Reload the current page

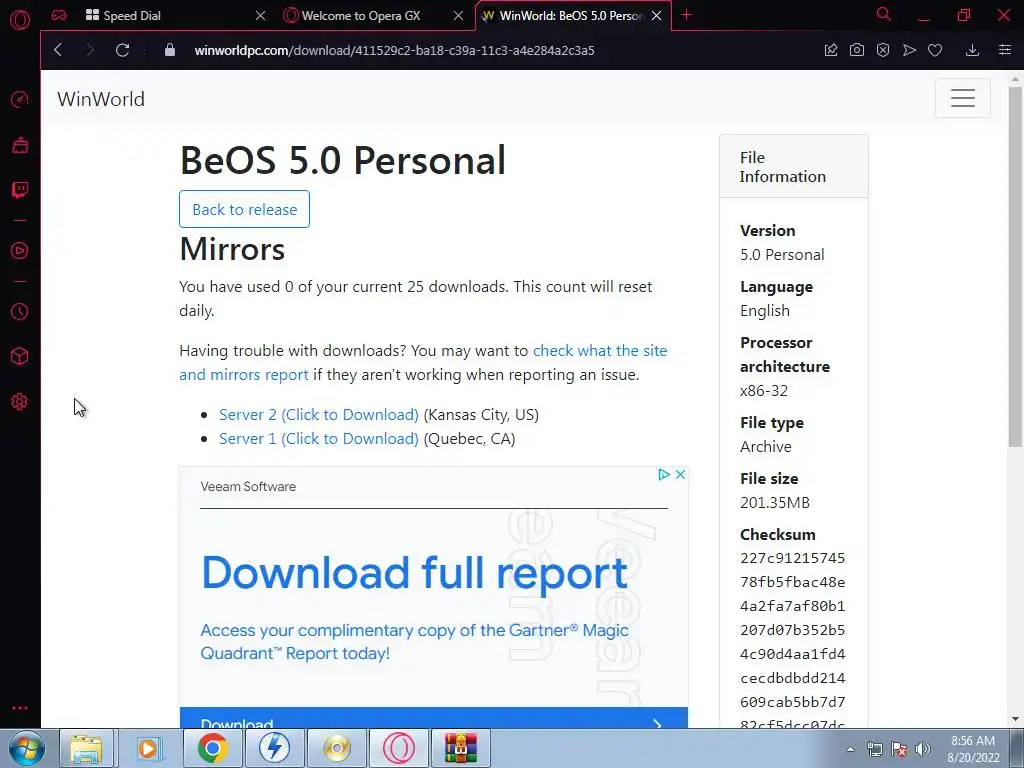(x=122, y=50)
